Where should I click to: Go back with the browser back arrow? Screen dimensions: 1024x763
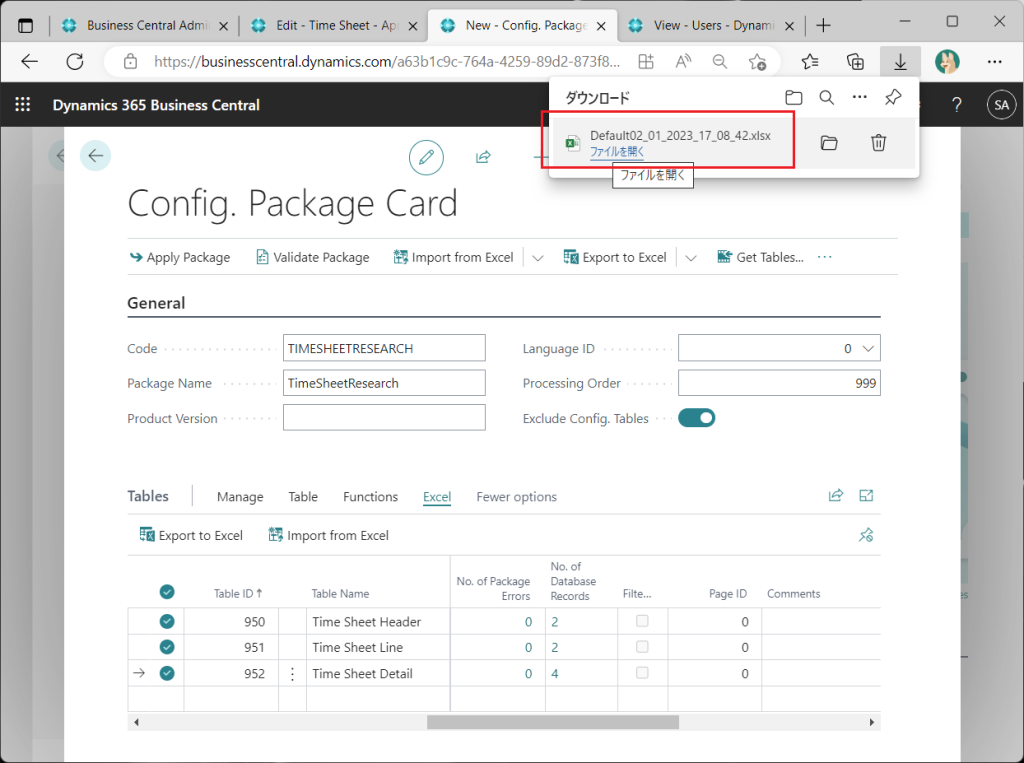click(x=30, y=62)
